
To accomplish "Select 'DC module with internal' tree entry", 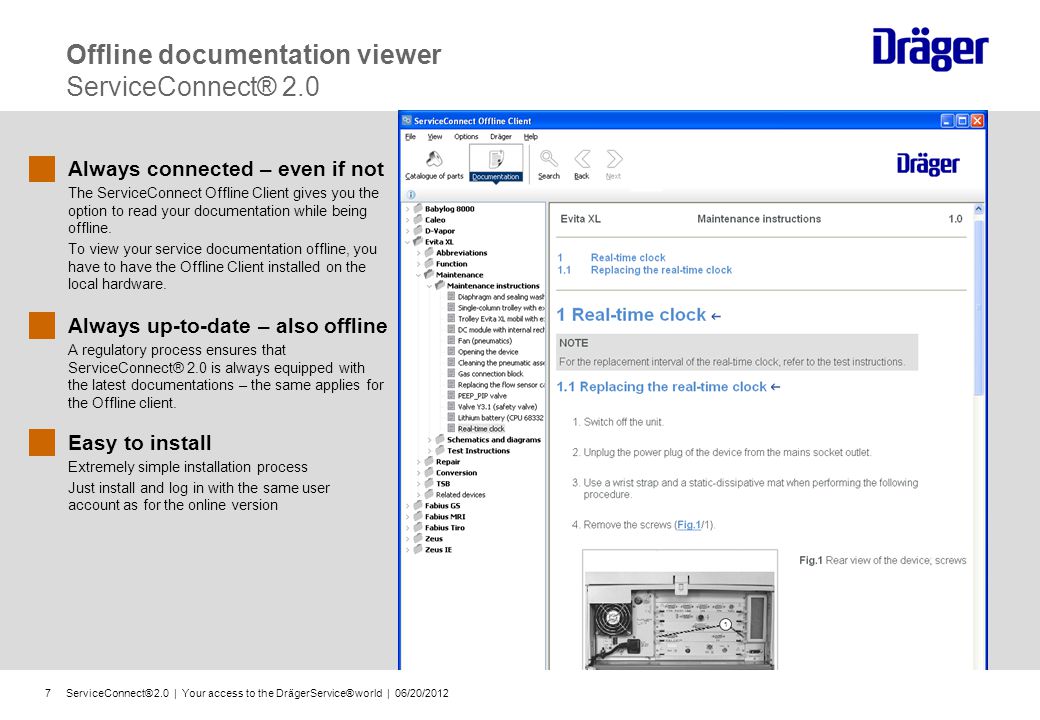I will [x=501, y=330].
